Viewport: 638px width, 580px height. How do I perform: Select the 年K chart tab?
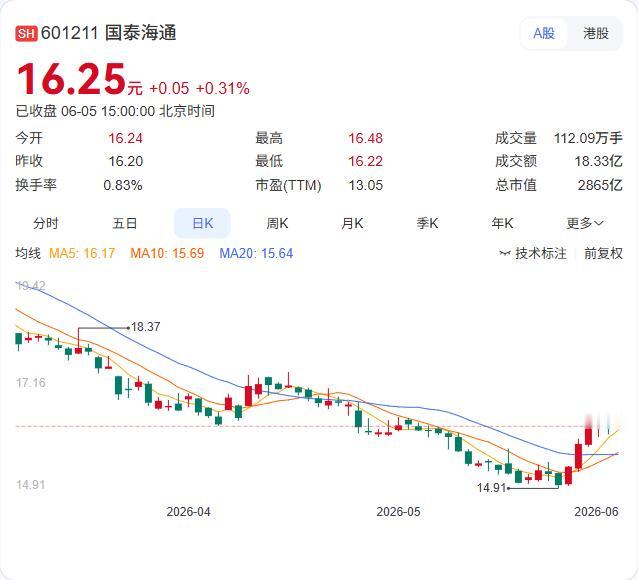502,223
